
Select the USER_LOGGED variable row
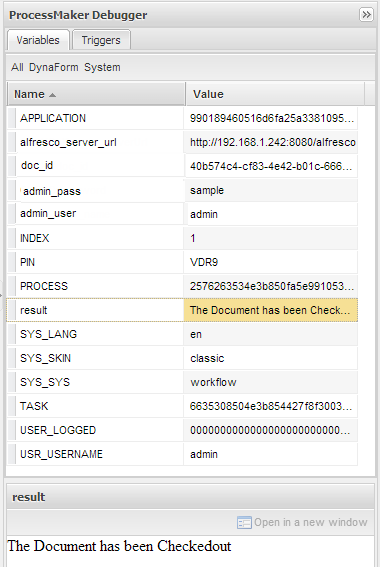[182, 430]
